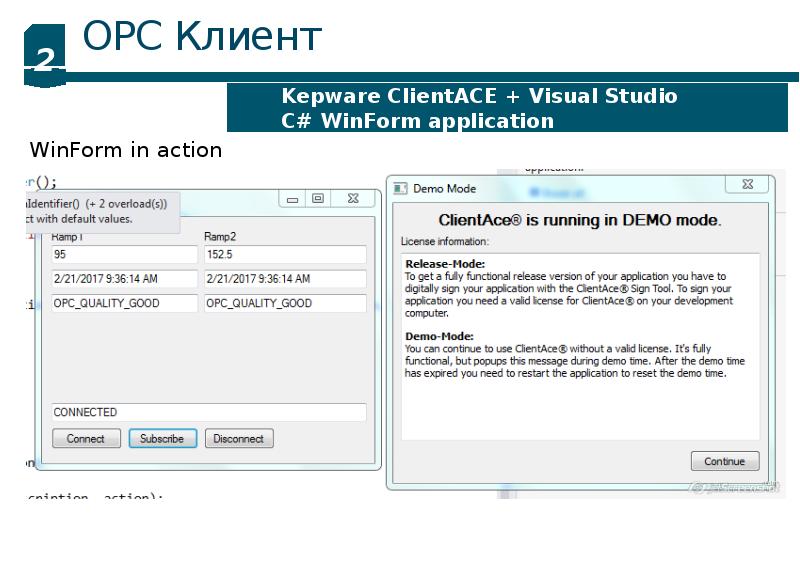Minimize the WinForm application window
Screen dimensions: 800x565
pos(291,199)
